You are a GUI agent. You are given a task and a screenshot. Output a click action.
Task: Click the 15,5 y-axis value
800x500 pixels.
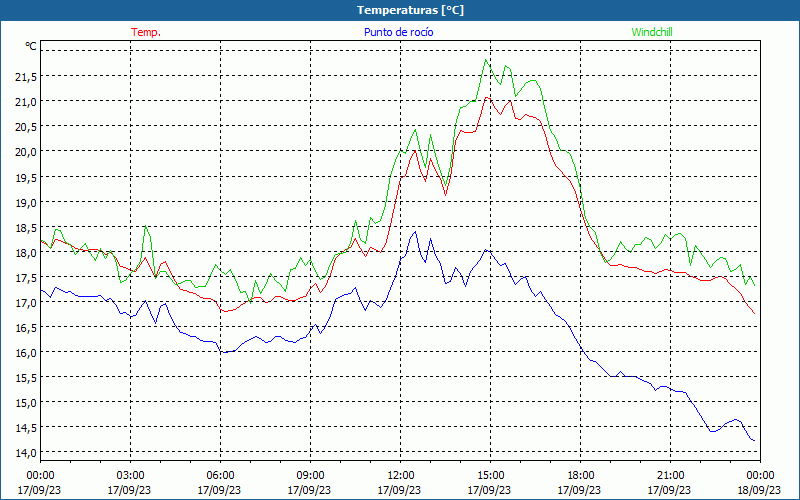pyautogui.click(x=26, y=378)
